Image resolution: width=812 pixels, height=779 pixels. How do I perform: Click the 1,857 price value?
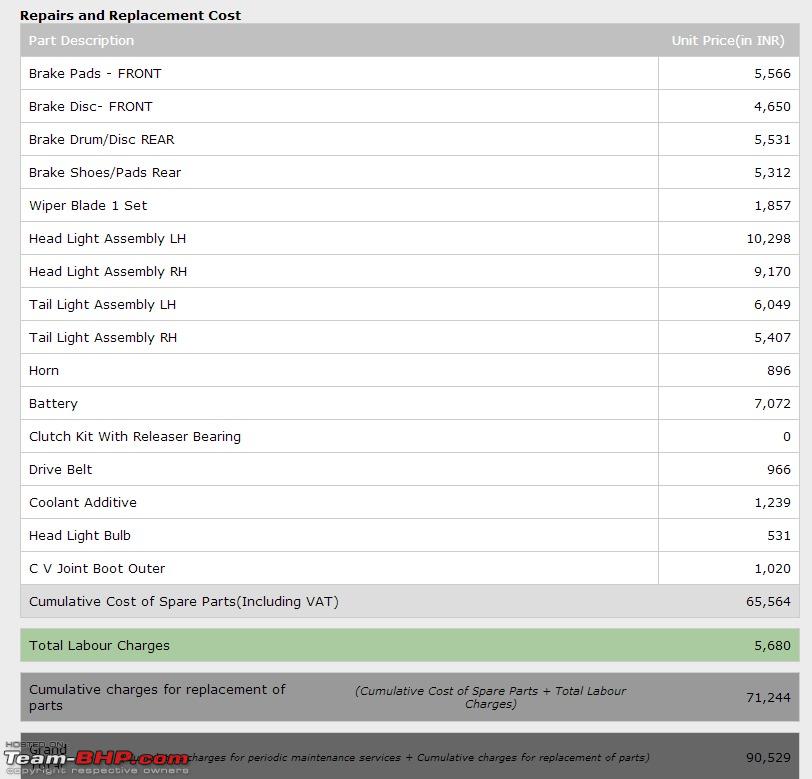click(772, 206)
